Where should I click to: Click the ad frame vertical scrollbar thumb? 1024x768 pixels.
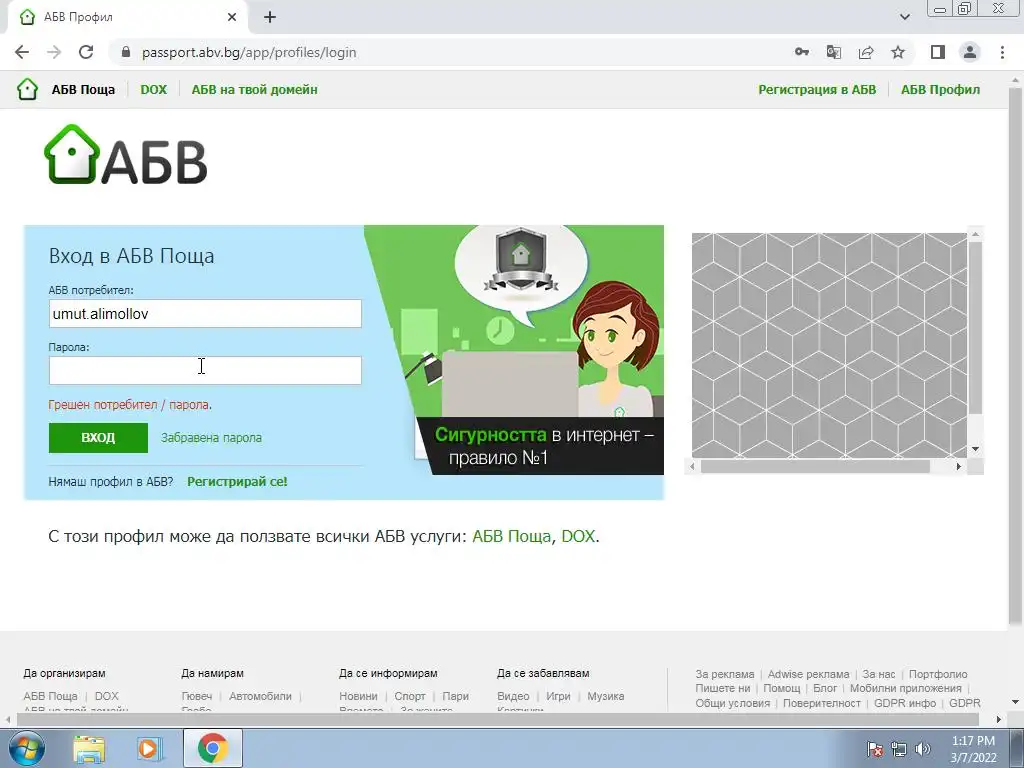pos(976,328)
